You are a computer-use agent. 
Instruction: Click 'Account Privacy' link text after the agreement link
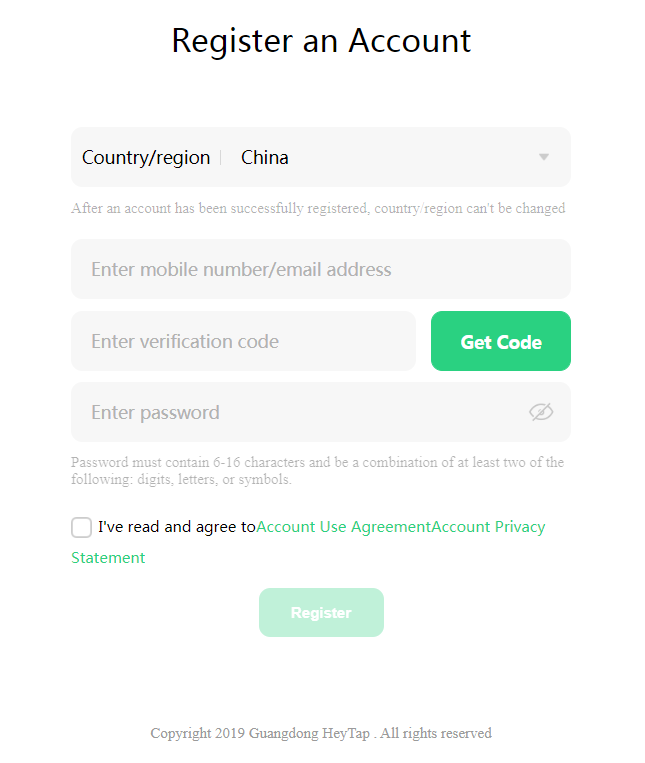tap(488, 527)
